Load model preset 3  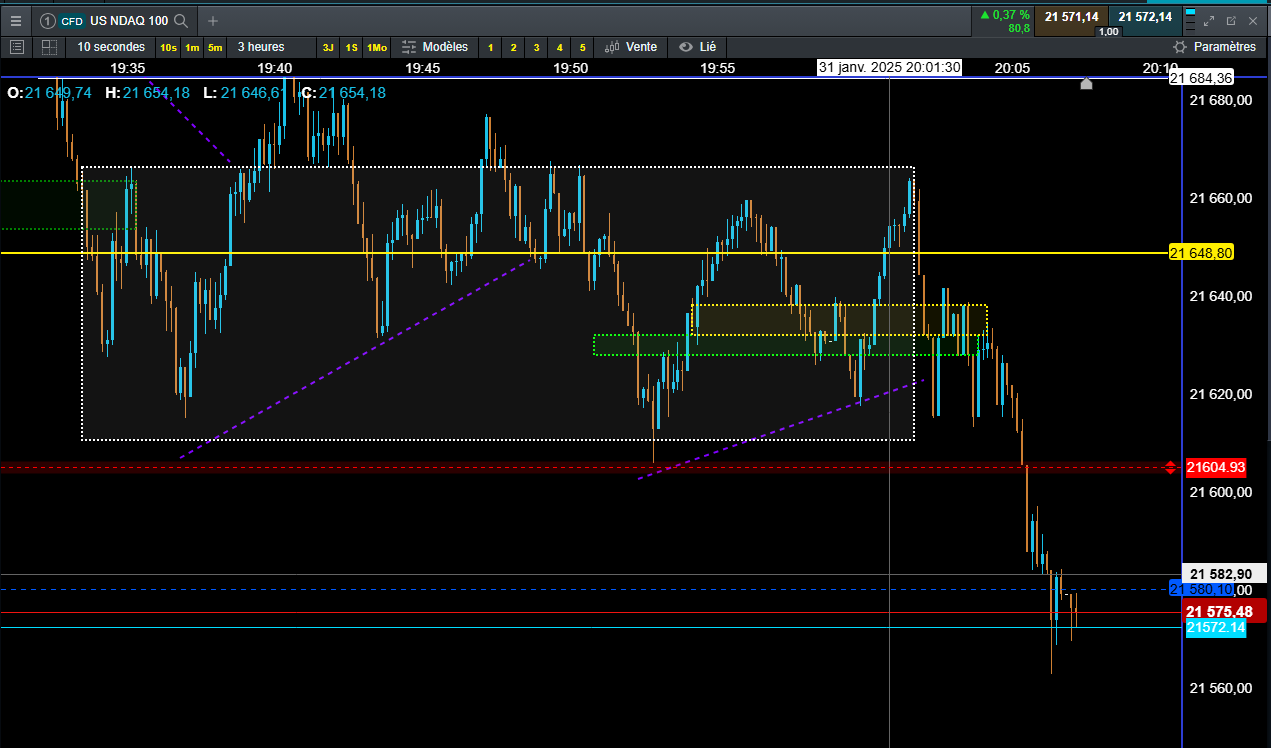pyautogui.click(x=536, y=47)
